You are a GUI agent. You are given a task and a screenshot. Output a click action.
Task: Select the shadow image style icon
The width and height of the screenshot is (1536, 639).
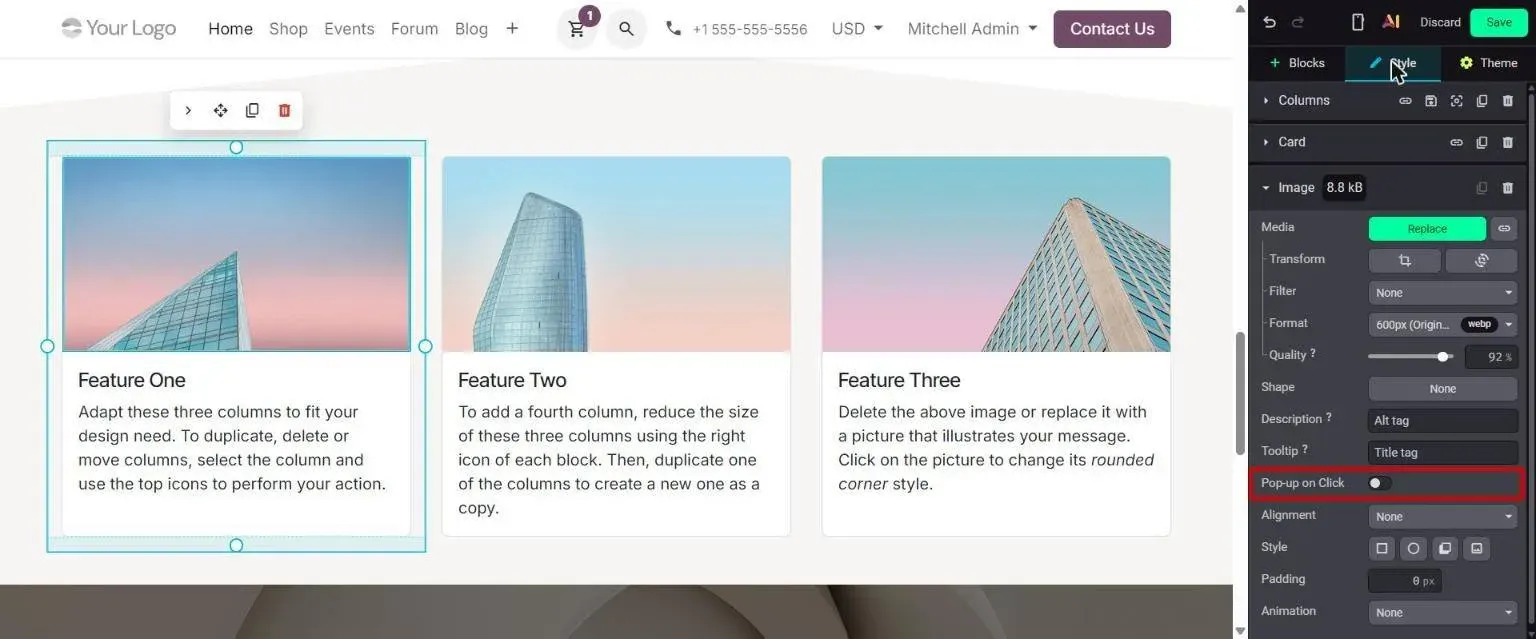(x=1444, y=548)
